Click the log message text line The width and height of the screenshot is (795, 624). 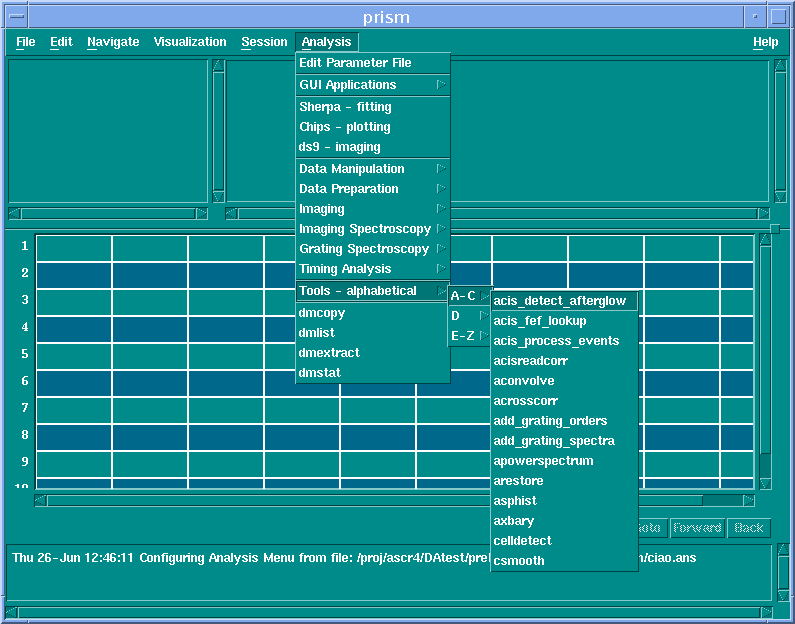354,558
